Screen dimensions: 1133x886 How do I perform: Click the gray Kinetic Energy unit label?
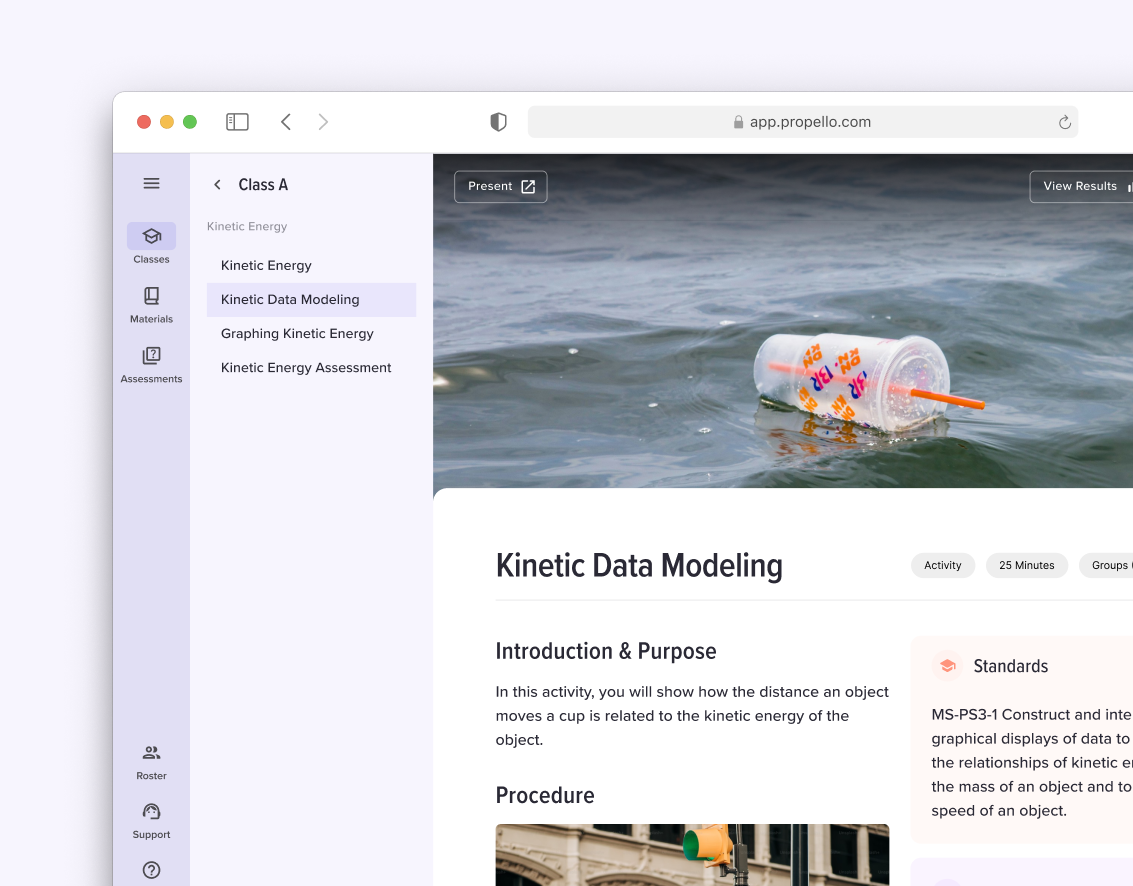246,226
